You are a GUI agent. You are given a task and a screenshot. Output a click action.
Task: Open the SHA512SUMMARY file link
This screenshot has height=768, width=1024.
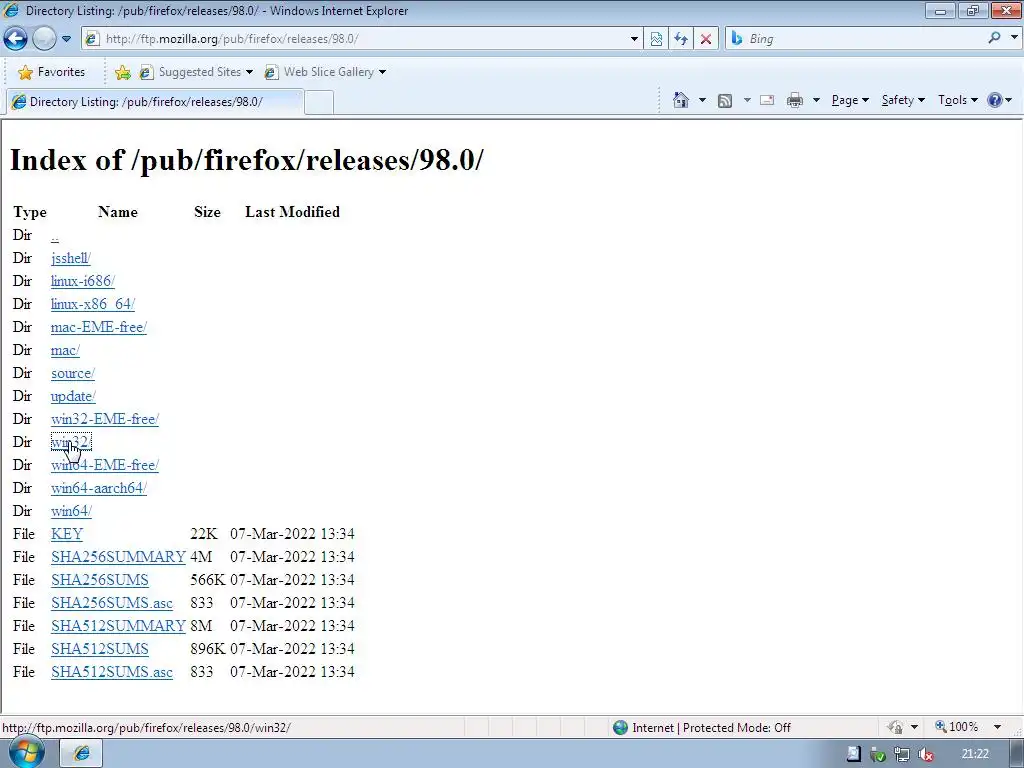(118, 626)
